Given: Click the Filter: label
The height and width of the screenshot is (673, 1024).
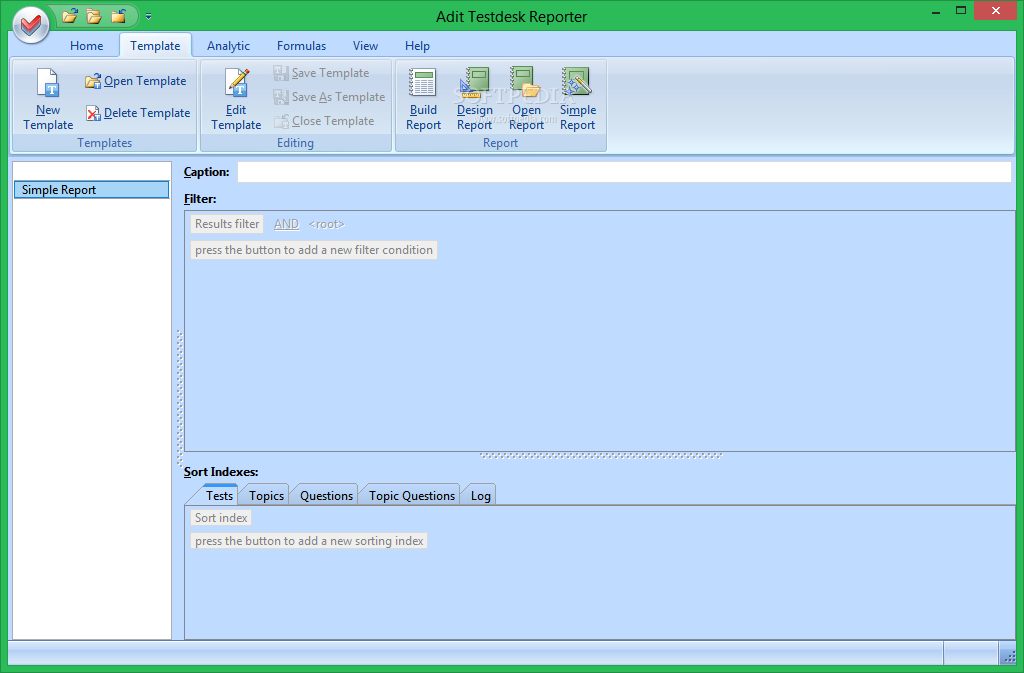Looking at the screenshot, I should [x=200, y=199].
